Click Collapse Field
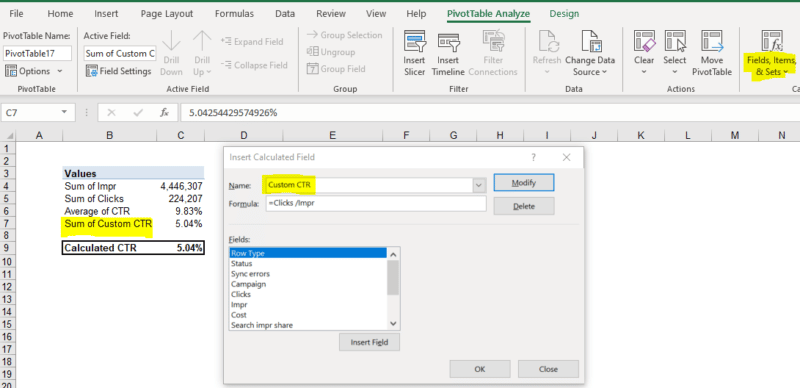 coord(255,65)
